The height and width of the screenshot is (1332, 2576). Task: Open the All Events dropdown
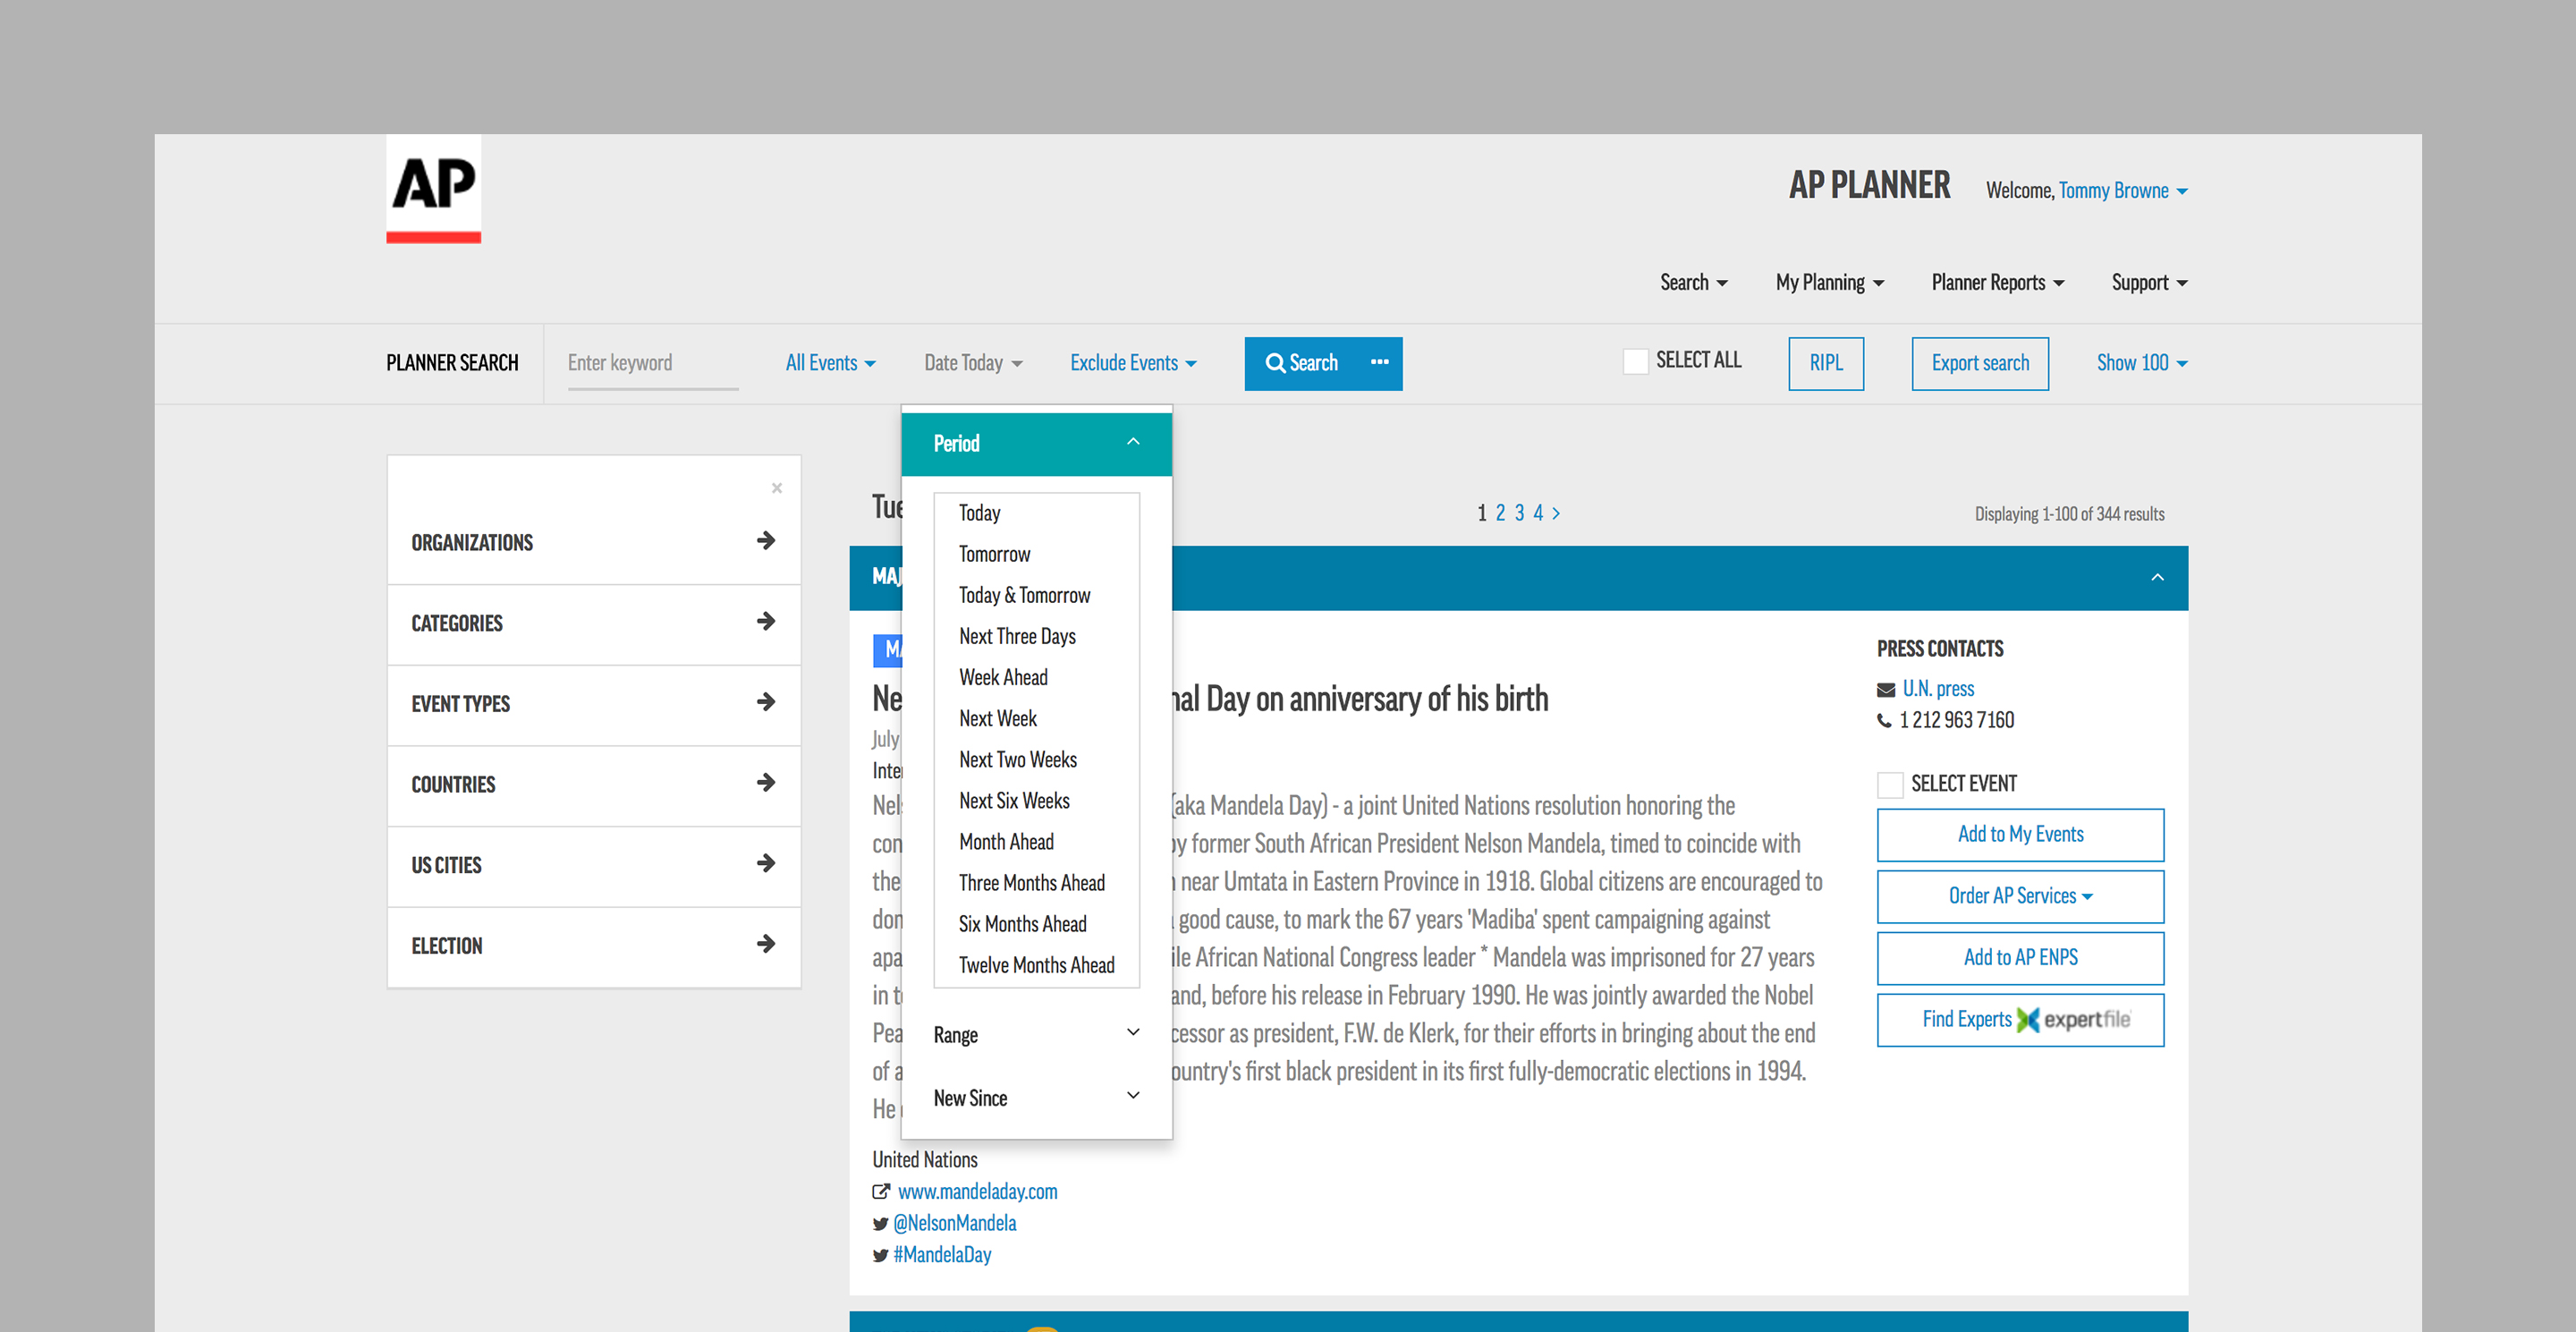coord(830,363)
